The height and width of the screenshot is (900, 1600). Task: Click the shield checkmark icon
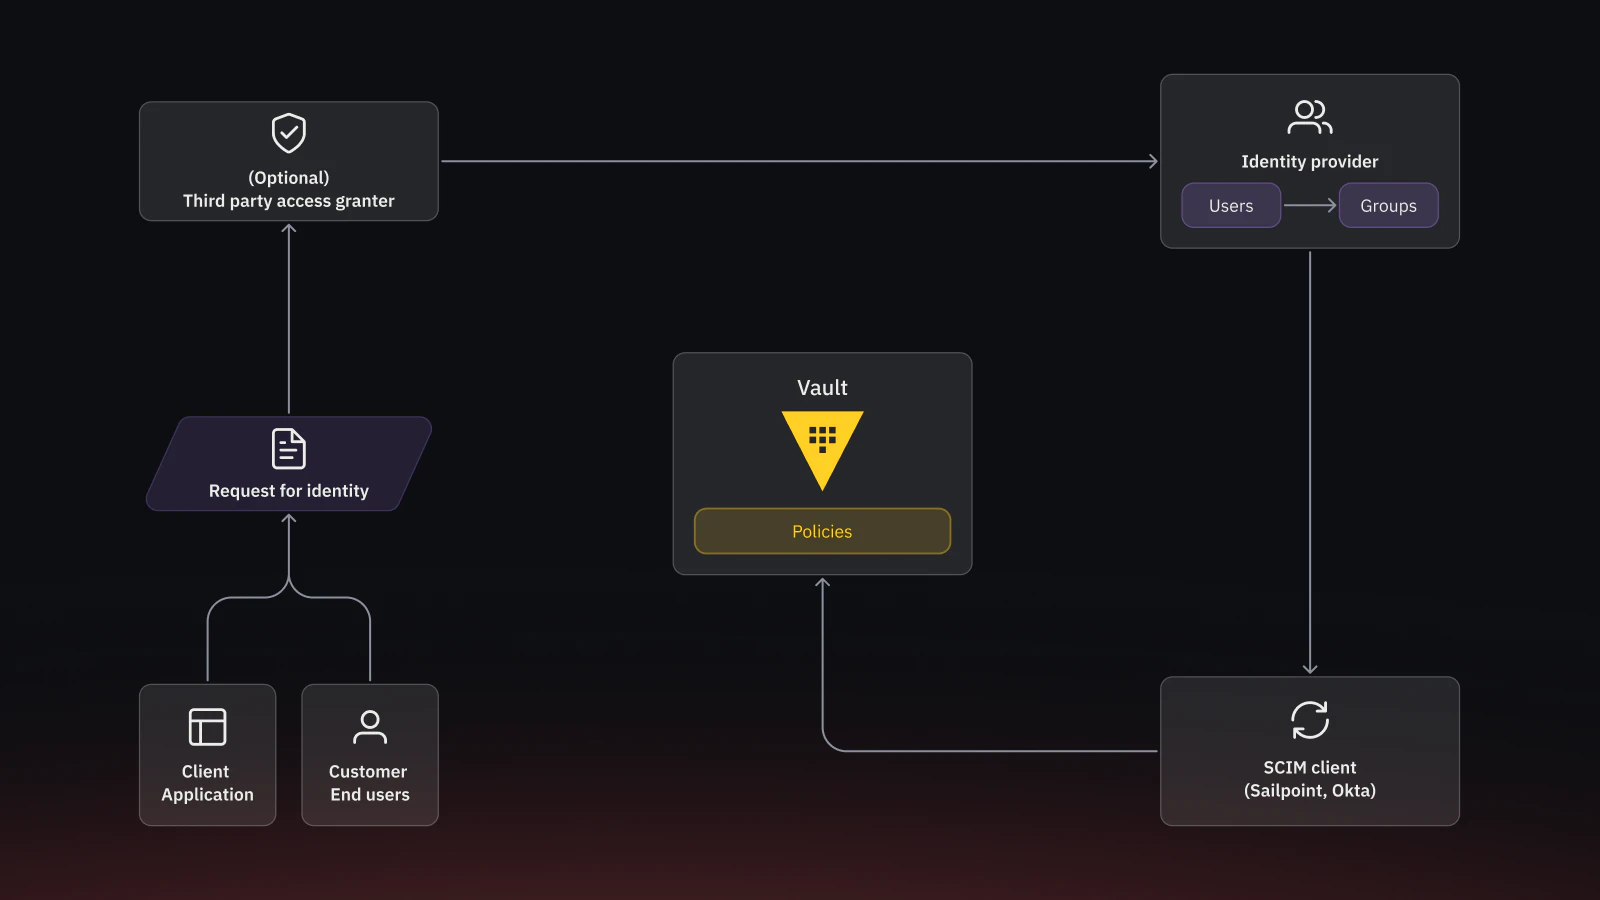[289, 133]
